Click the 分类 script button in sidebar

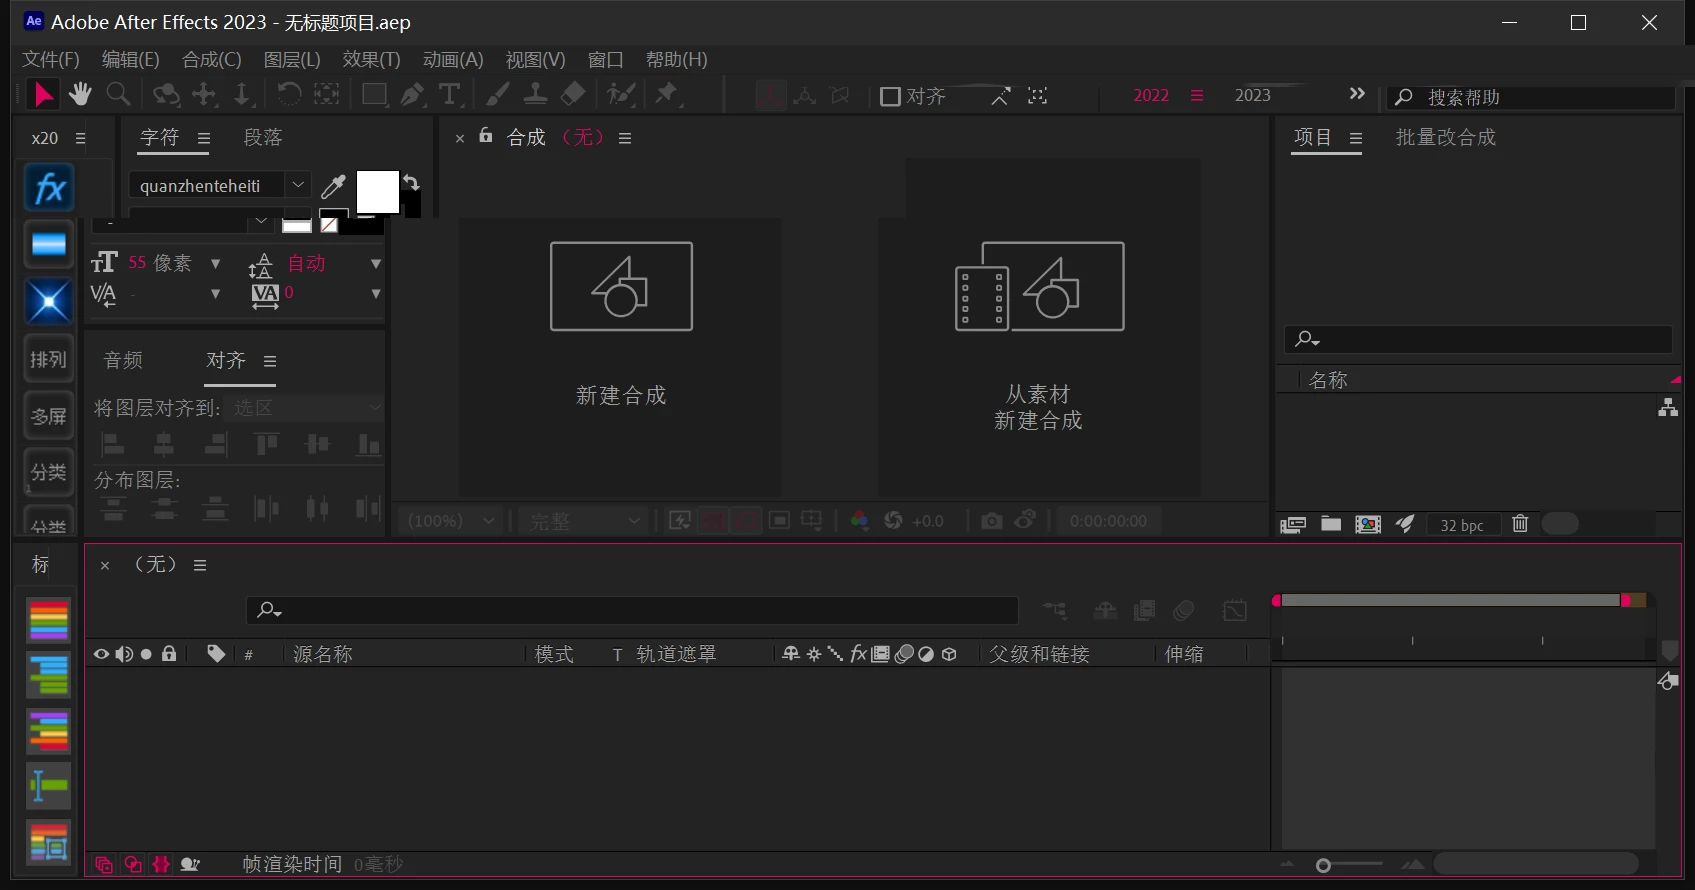click(x=48, y=472)
